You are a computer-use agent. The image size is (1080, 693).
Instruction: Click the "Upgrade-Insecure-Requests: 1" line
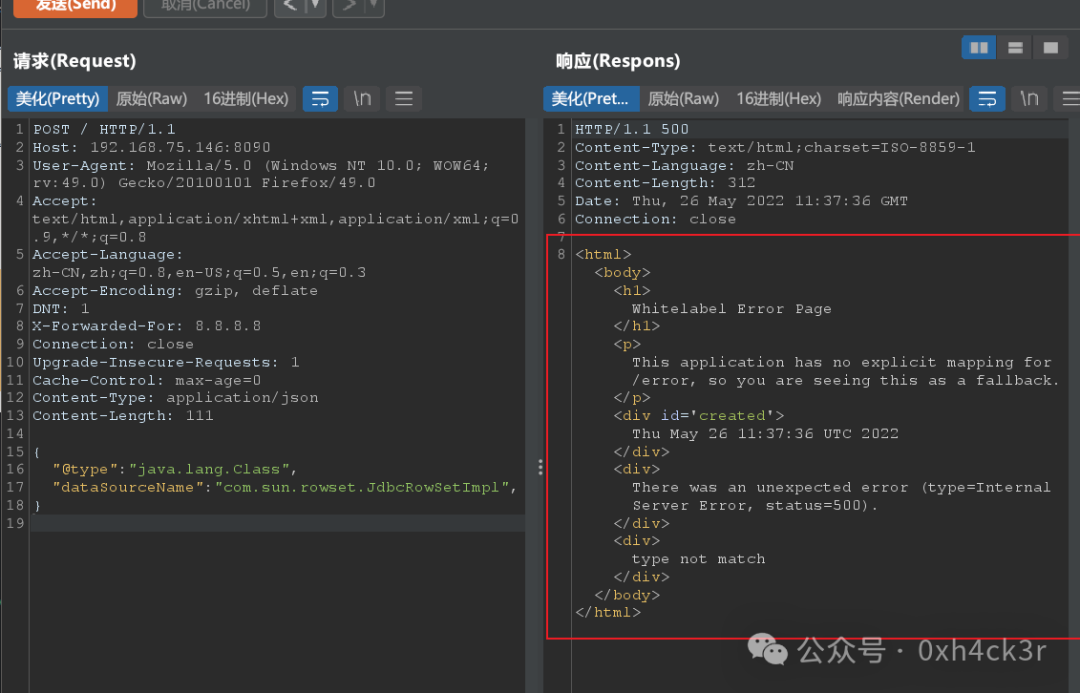(x=166, y=362)
